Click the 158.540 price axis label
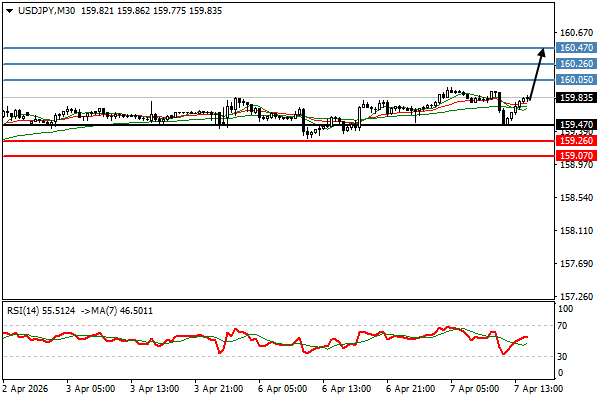This screenshot has width=600, height=400. tap(575, 198)
